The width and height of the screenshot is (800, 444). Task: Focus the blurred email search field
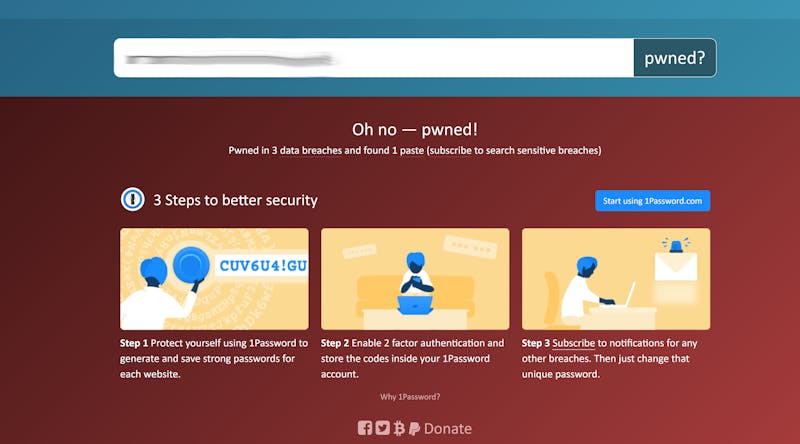[374, 58]
